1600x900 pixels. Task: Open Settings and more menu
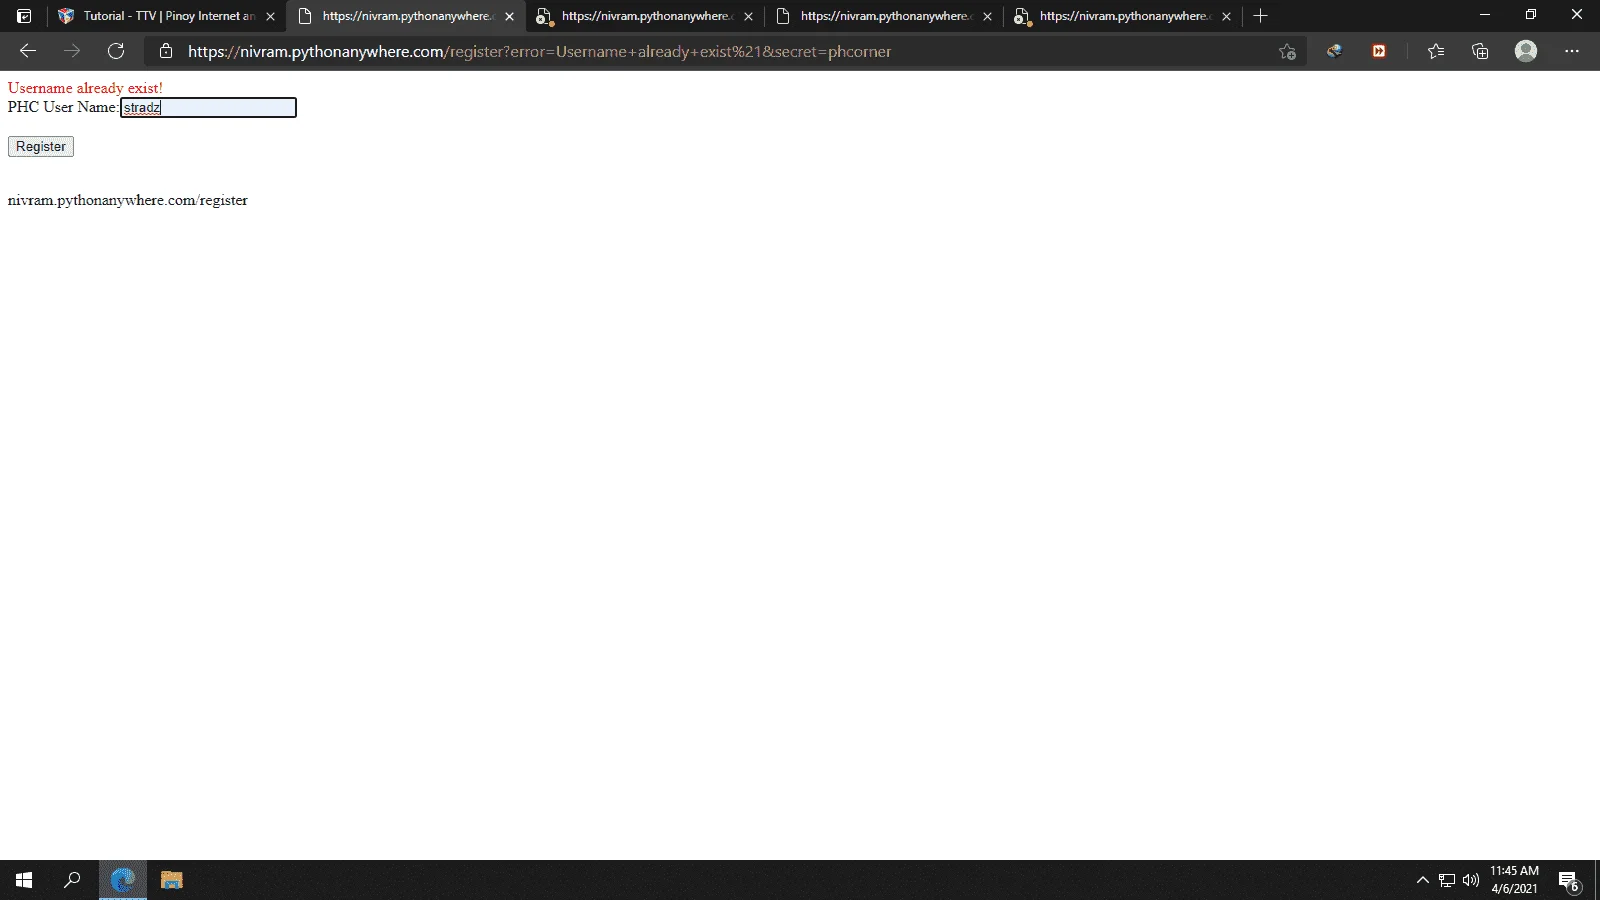(x=1572, y=51)
